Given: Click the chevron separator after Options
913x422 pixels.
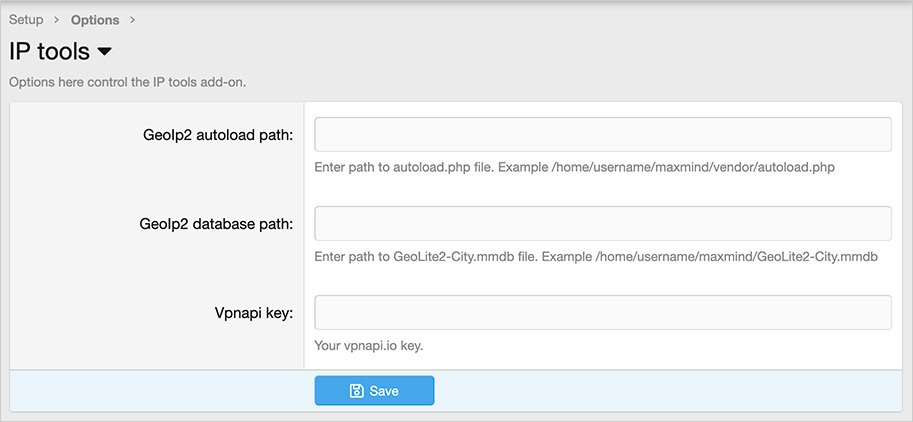Looking at the screenshot, I should [133, 19].
